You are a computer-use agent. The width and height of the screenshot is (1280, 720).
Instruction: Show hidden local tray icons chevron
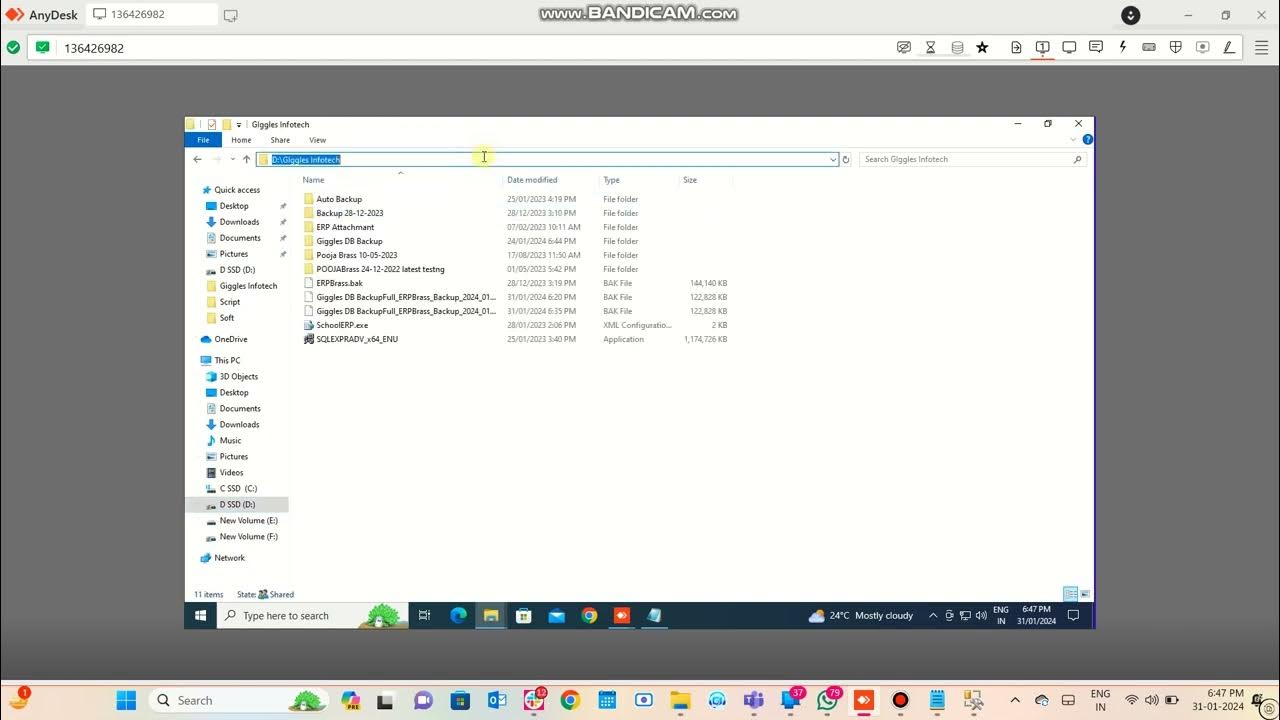(1015, 700)
